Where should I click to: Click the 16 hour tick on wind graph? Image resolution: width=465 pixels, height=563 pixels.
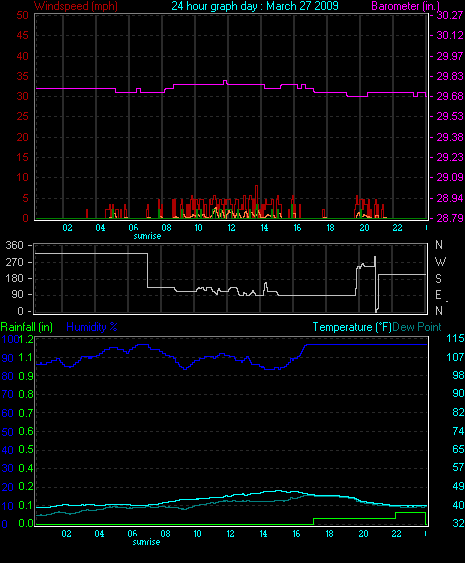pyautogui.click(x=297, y=228)
